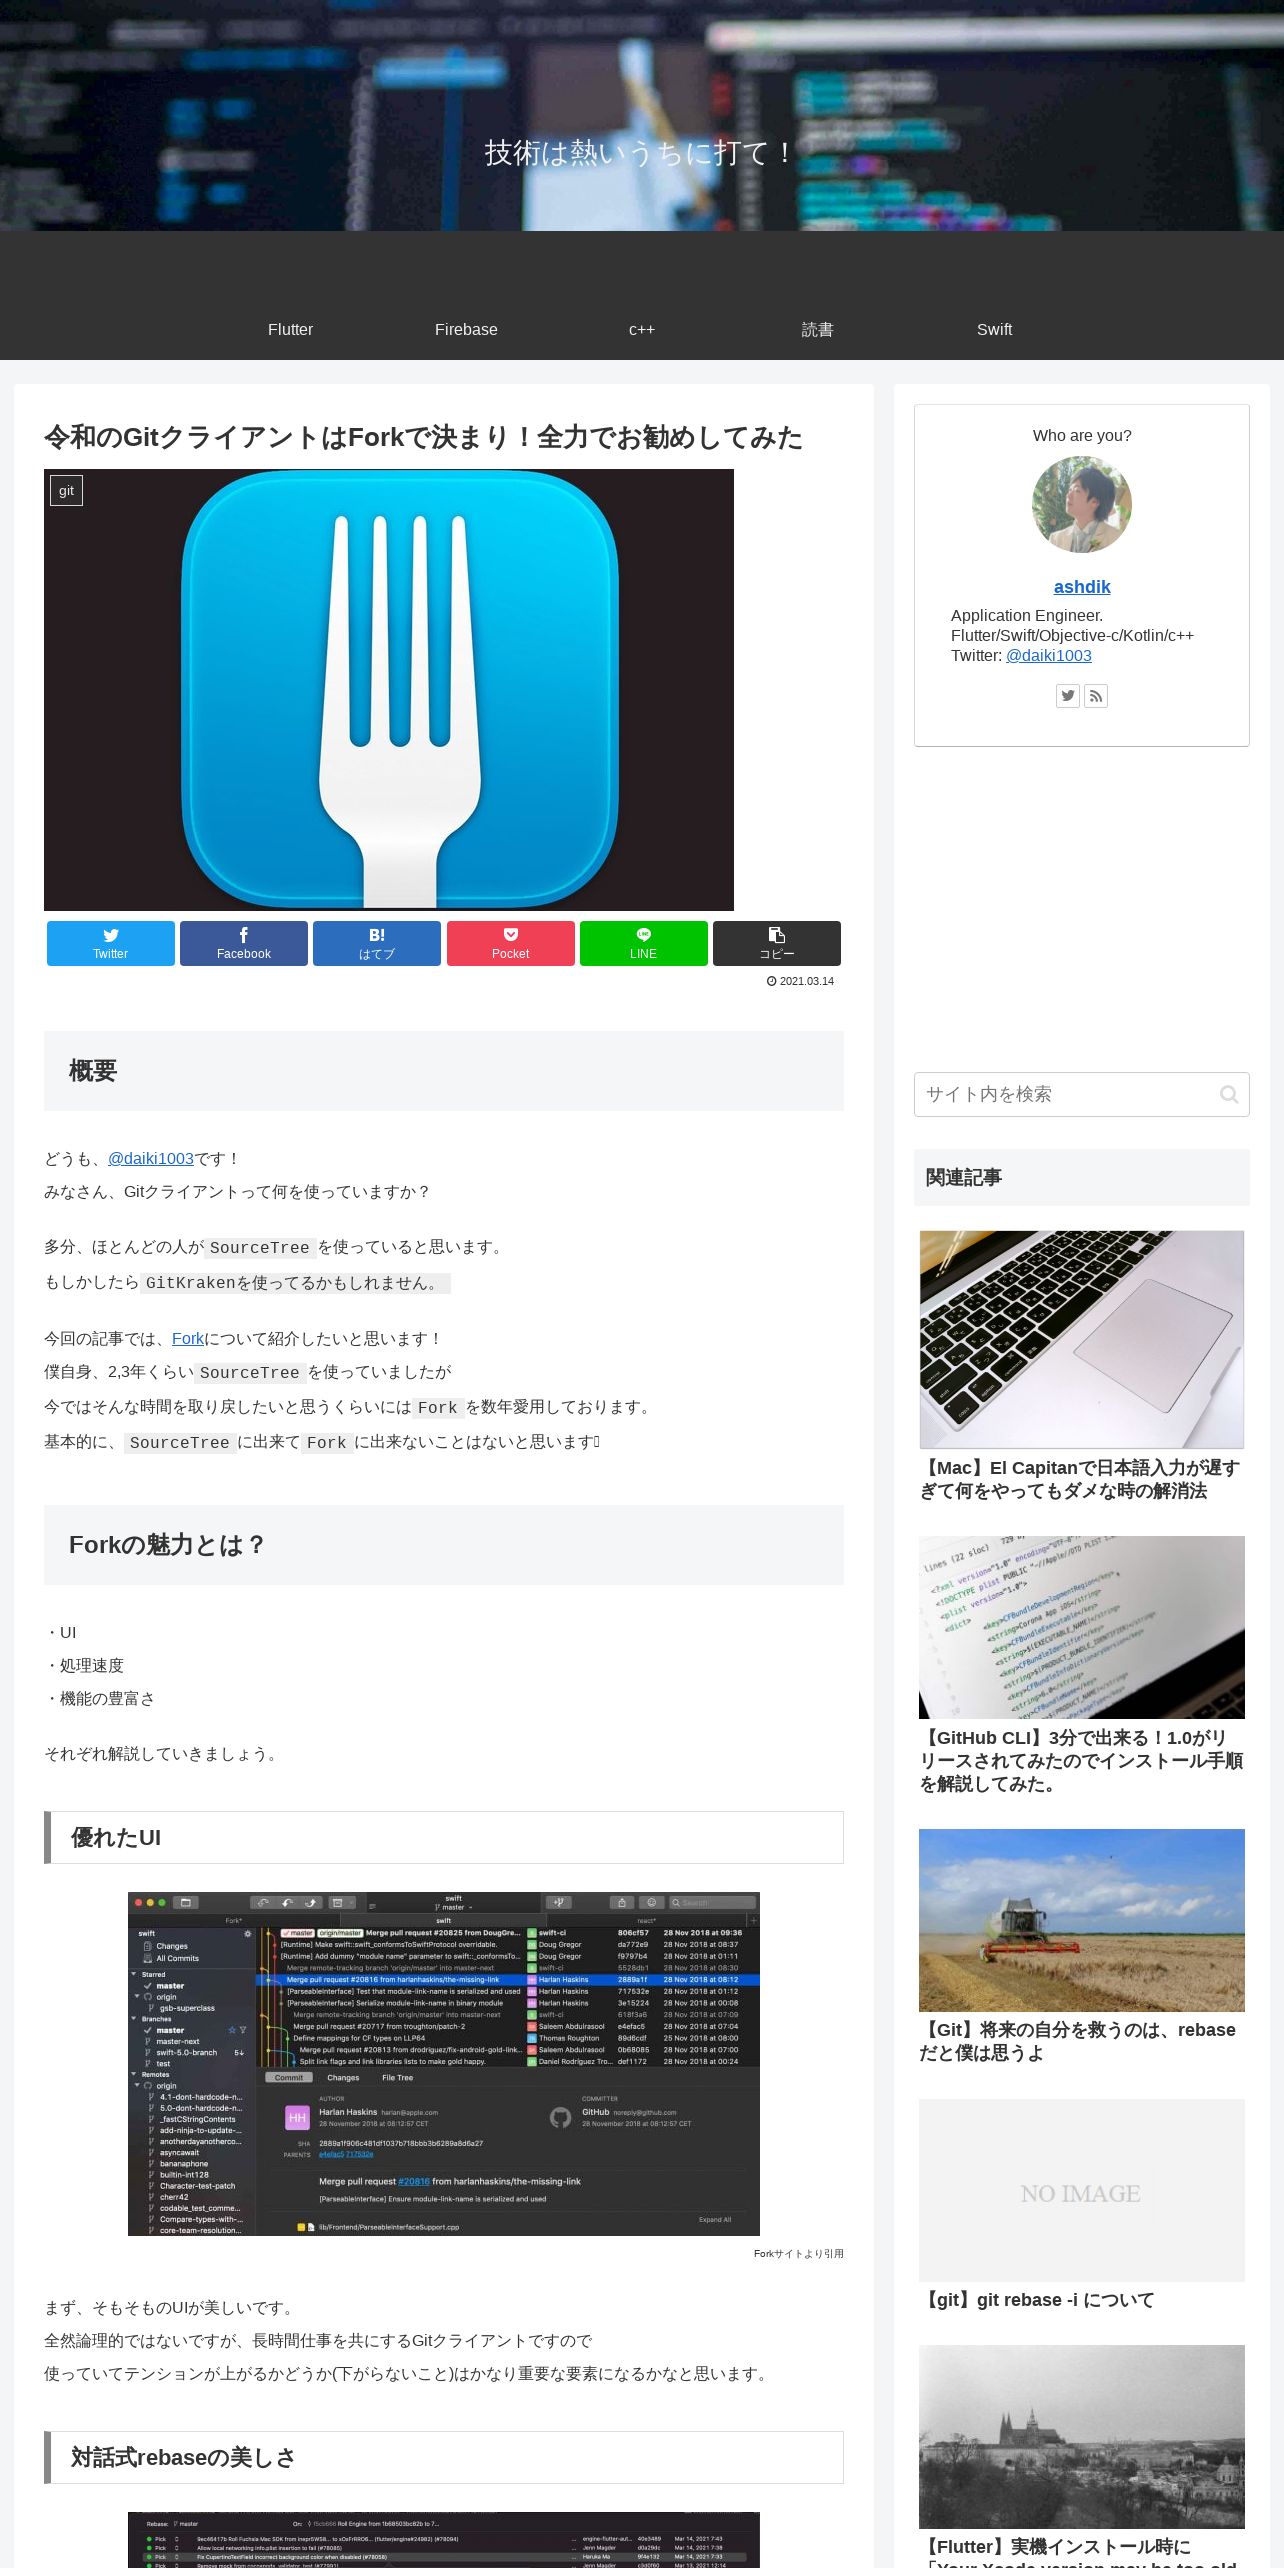This screenshot has height=2568, width=1284.
Task: Click the Forkサイトより引用 caption
Action: (799, 2253)
